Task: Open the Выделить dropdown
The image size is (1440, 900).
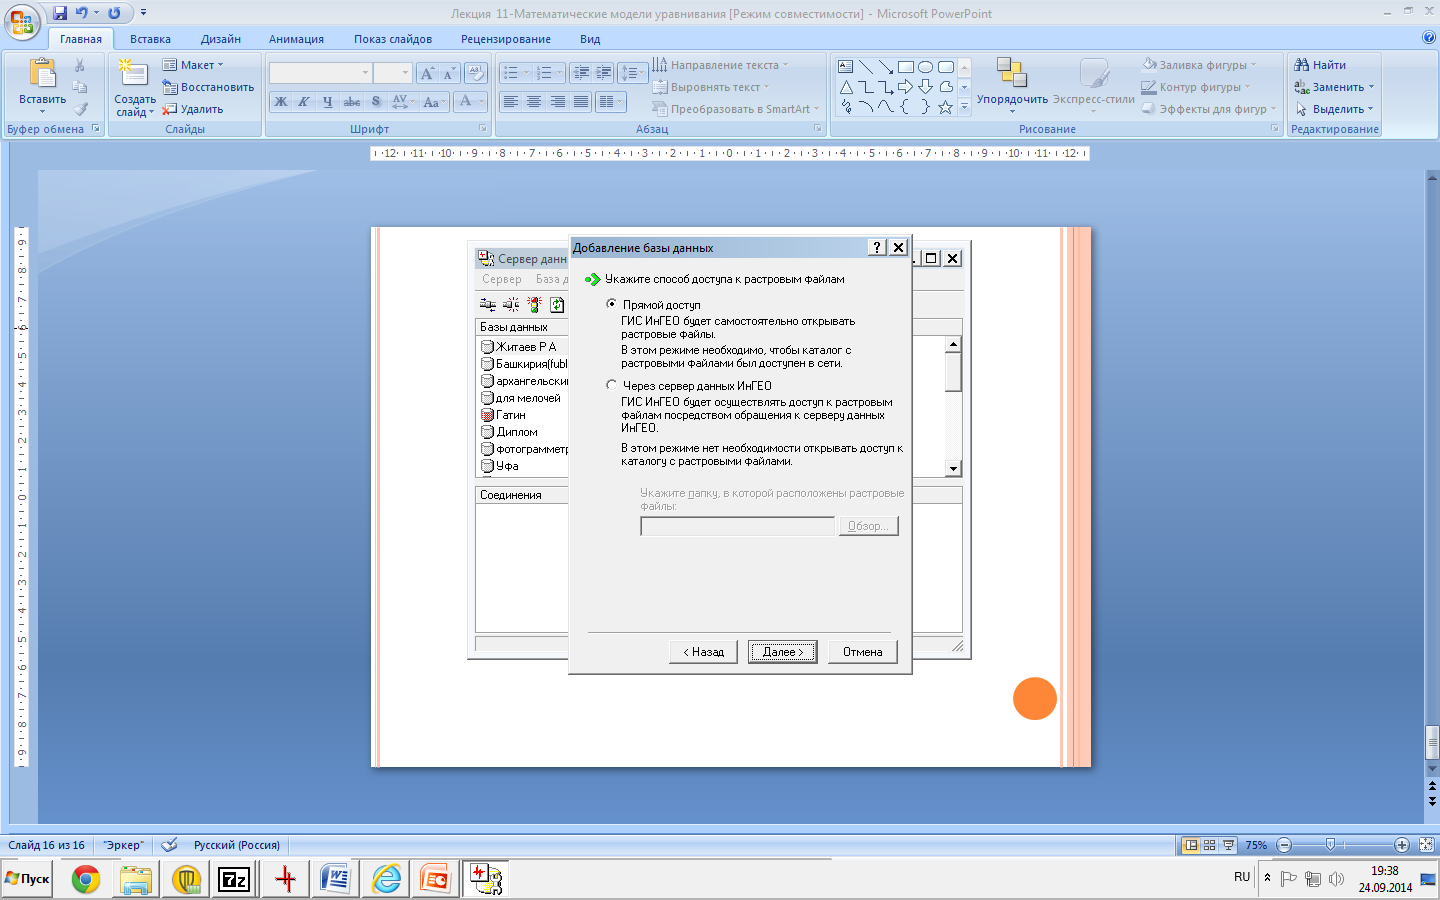Action: [1335, 109]
